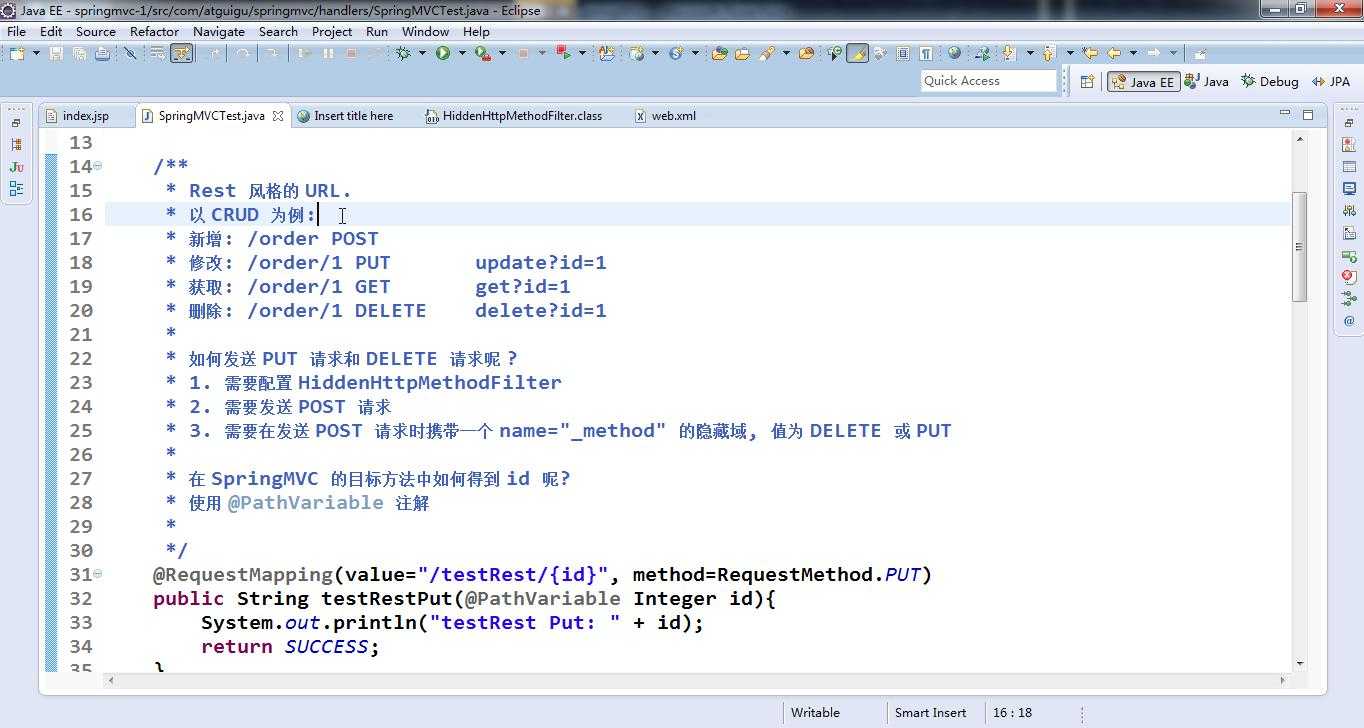Click the Search flashlight icon

coord(767,53)
